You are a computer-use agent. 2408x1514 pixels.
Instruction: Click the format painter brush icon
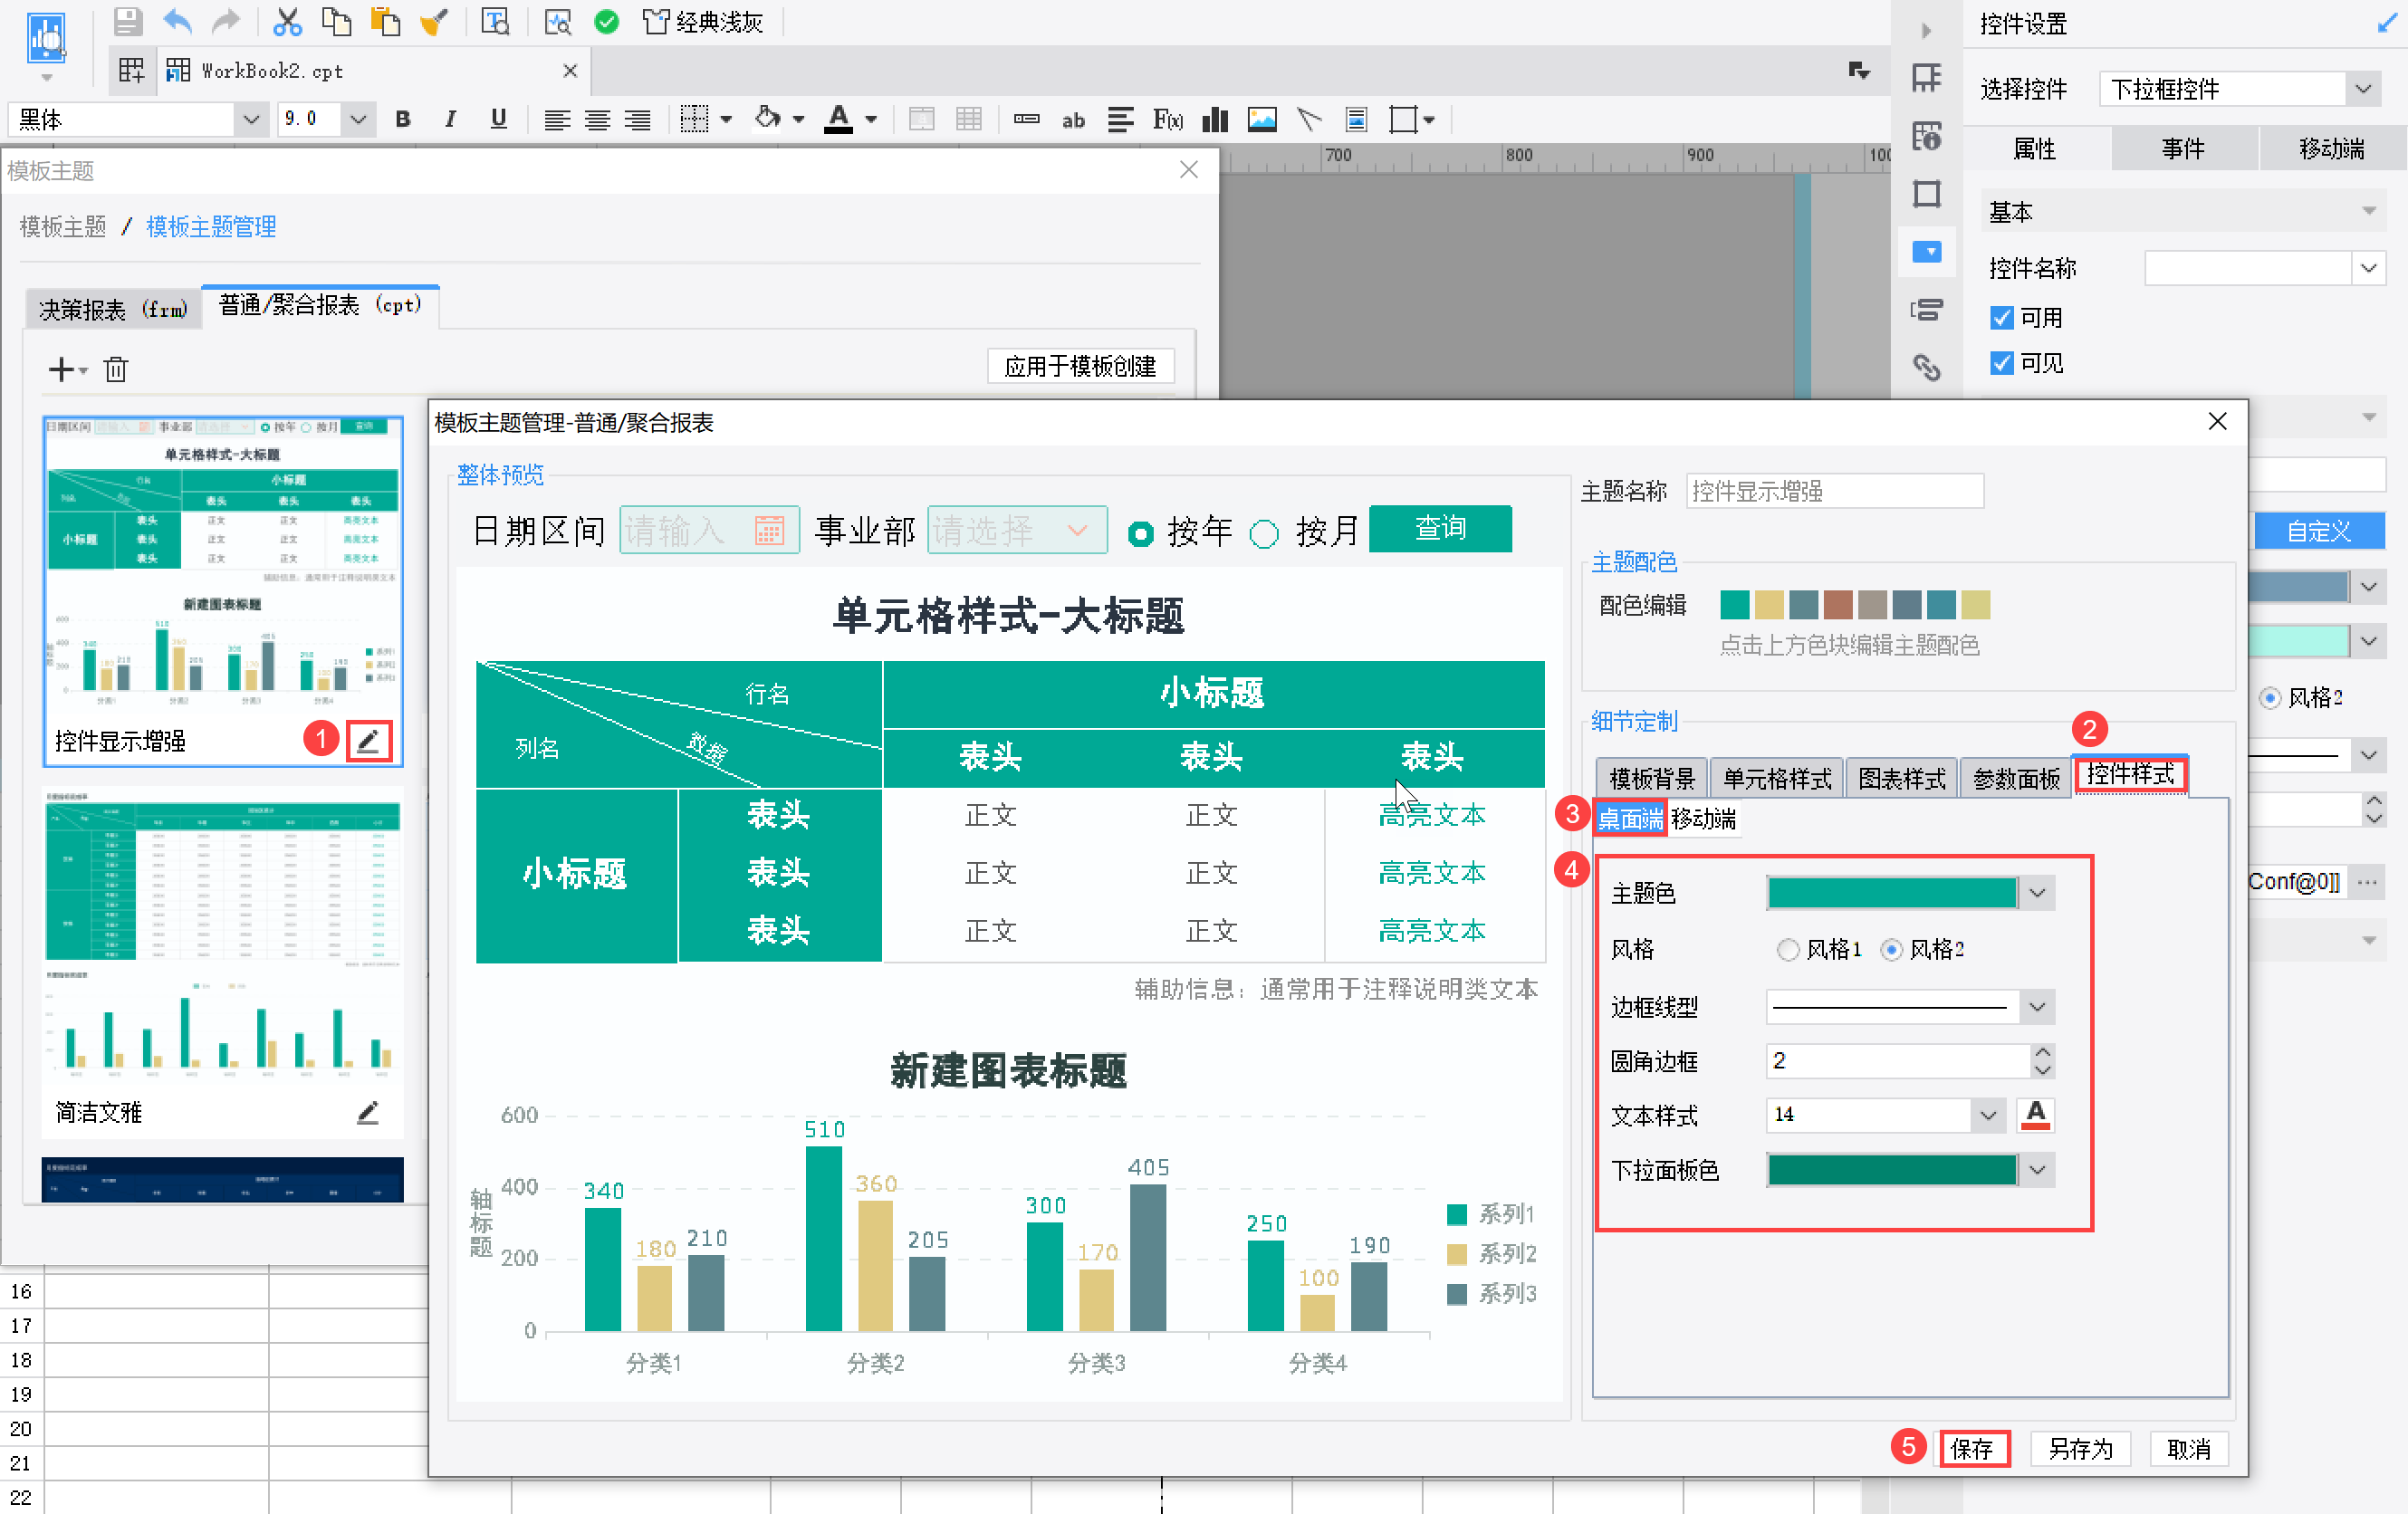pos(434,21)
